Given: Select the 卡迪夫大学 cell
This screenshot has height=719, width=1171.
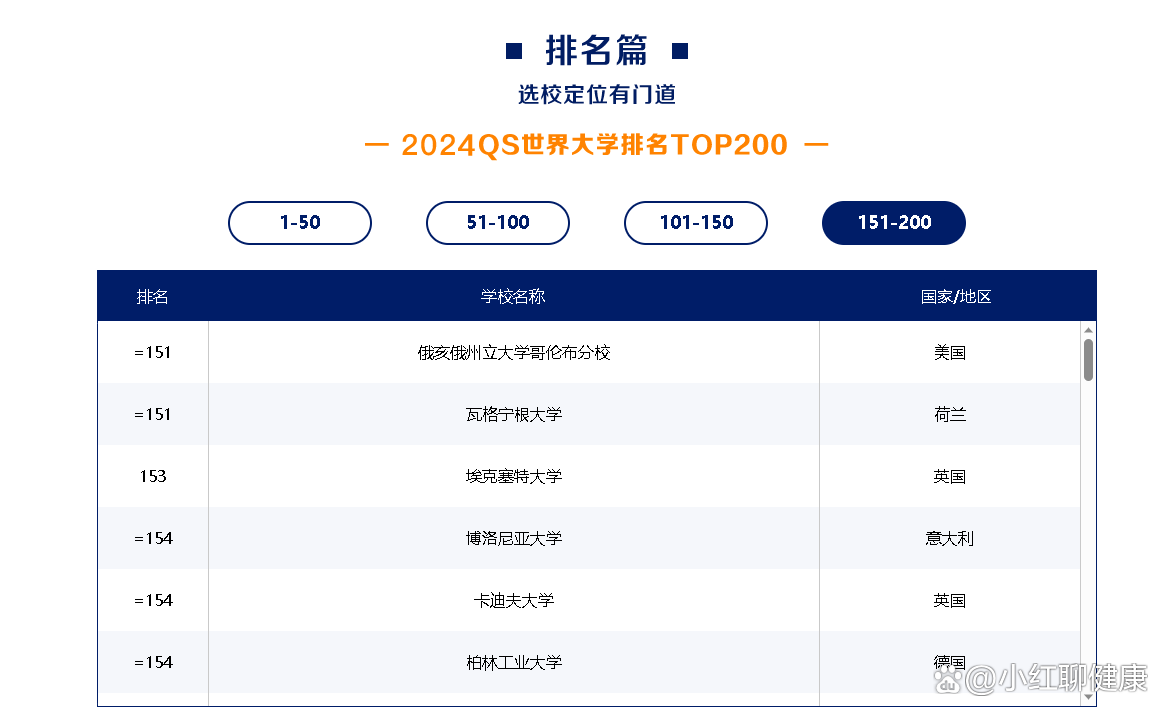Looking at the screenshot, I should pos(514,600).
